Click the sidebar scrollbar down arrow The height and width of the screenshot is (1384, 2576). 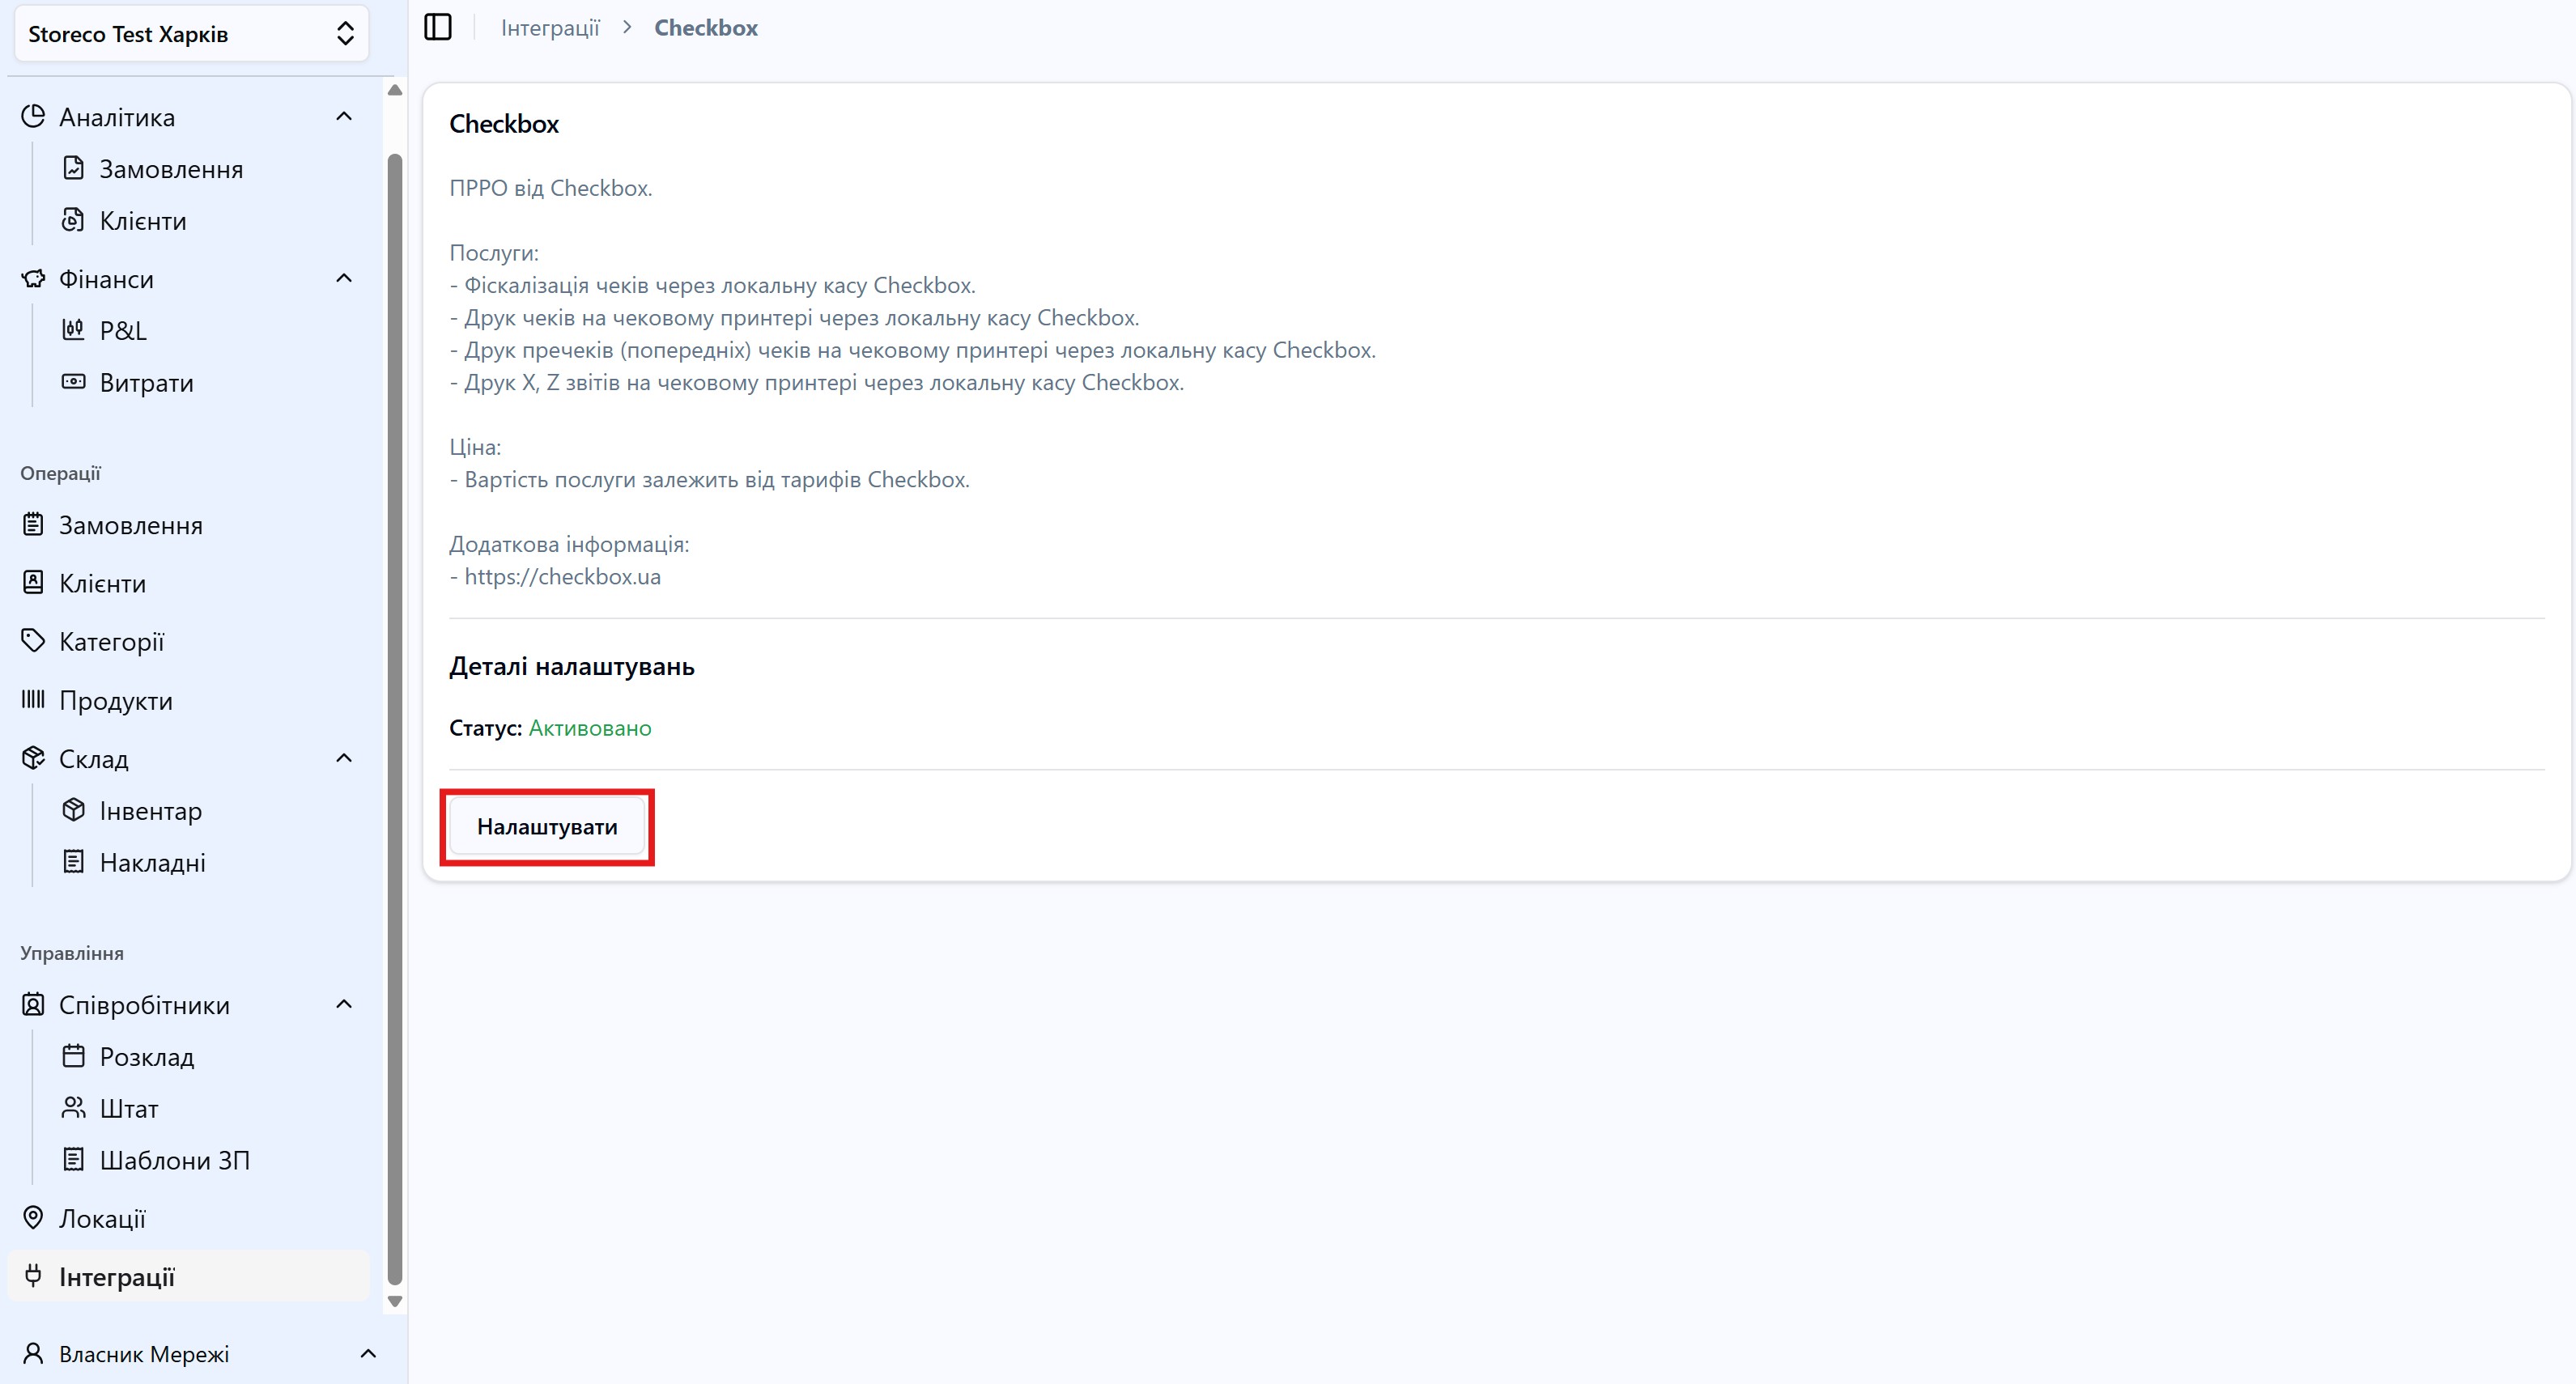[395, 1301]
